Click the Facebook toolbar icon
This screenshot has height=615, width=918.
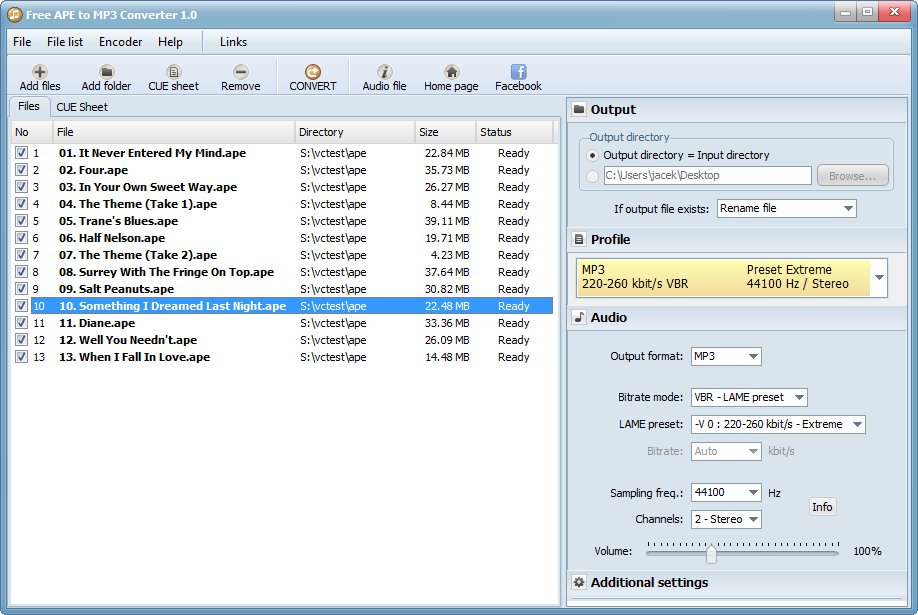[x=518, y=72]
